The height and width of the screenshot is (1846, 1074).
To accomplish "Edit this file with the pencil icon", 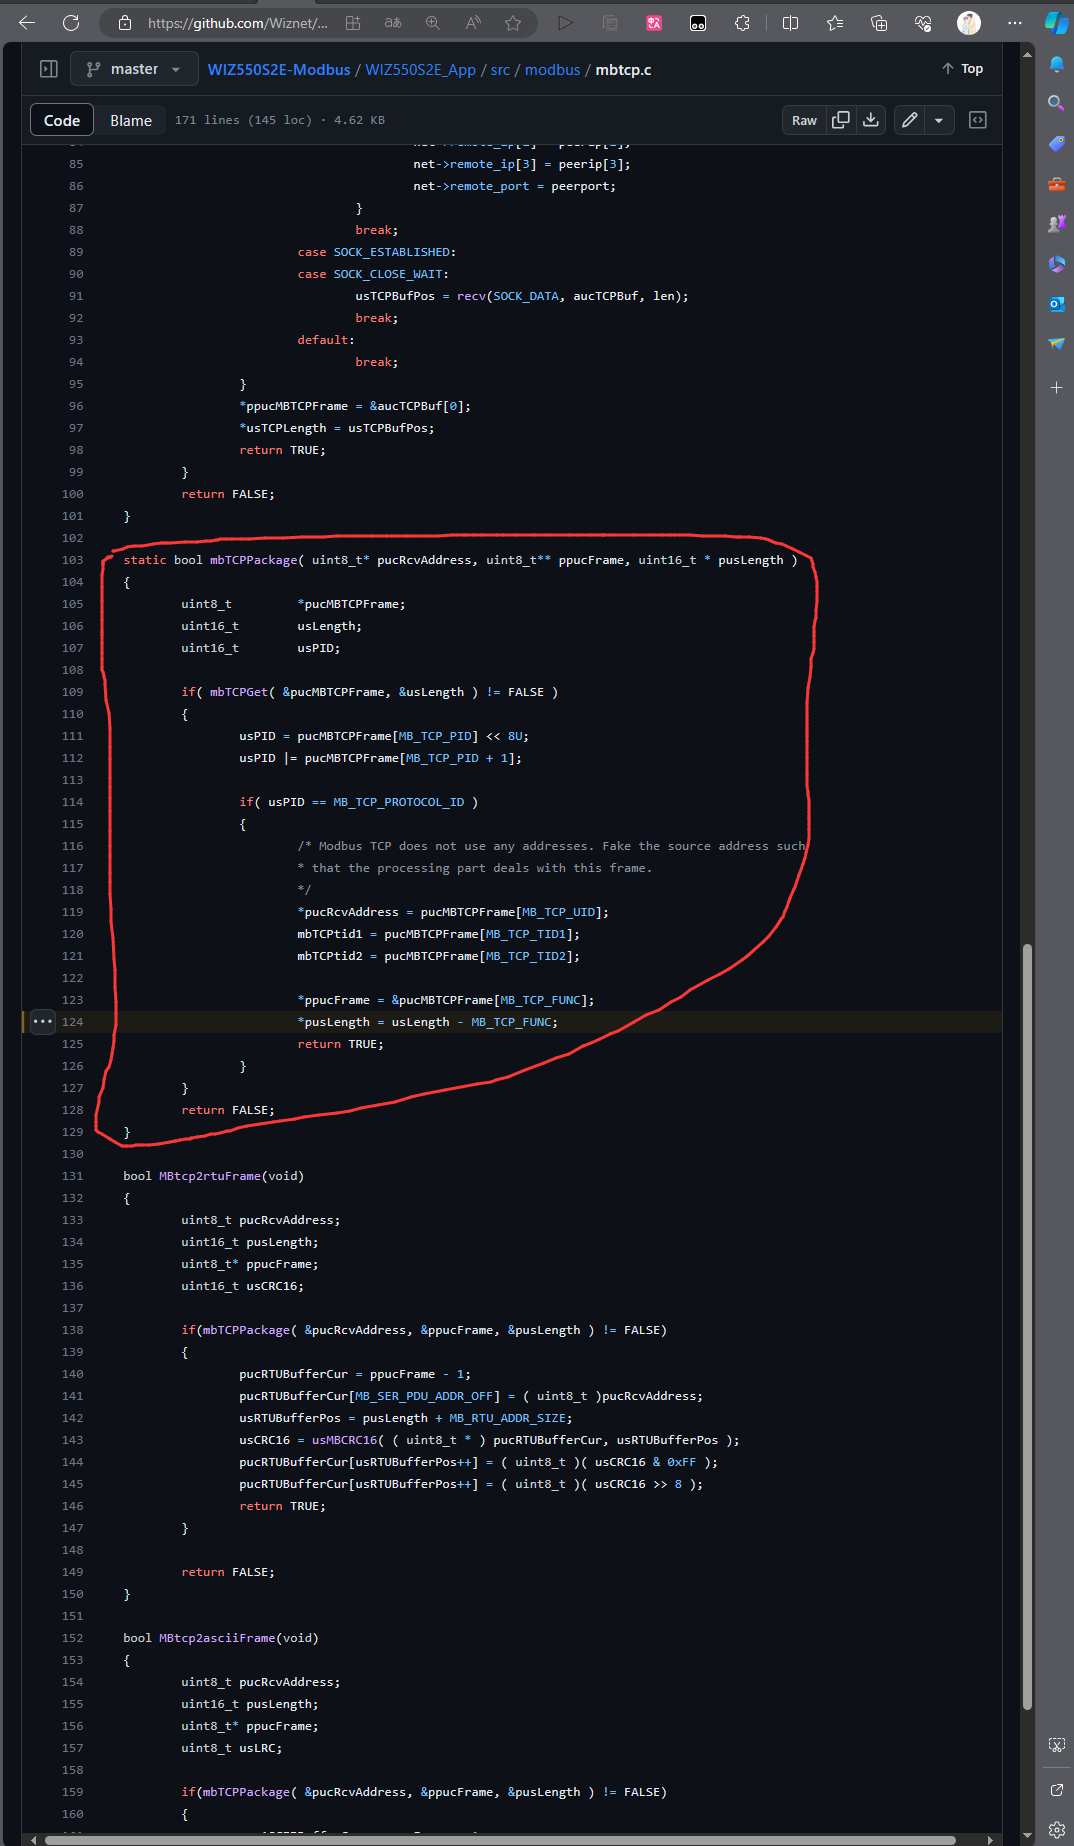I will [909, 120].
